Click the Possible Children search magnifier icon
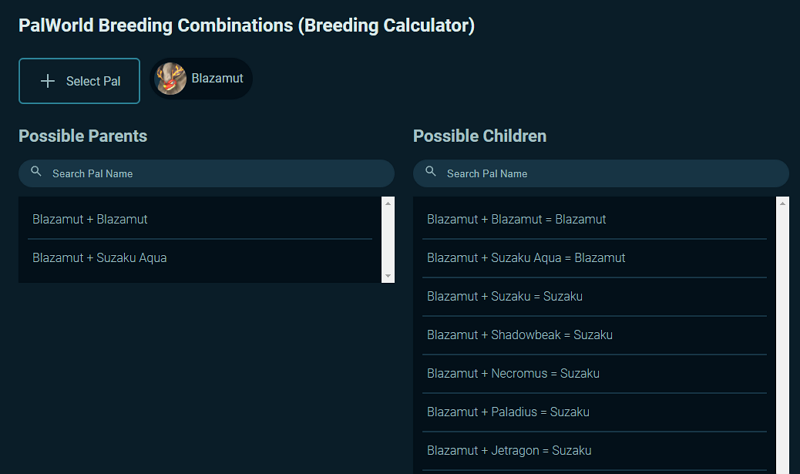Image resolution: width=800 pixels, height=474 pixels. [x=431, y=172]
